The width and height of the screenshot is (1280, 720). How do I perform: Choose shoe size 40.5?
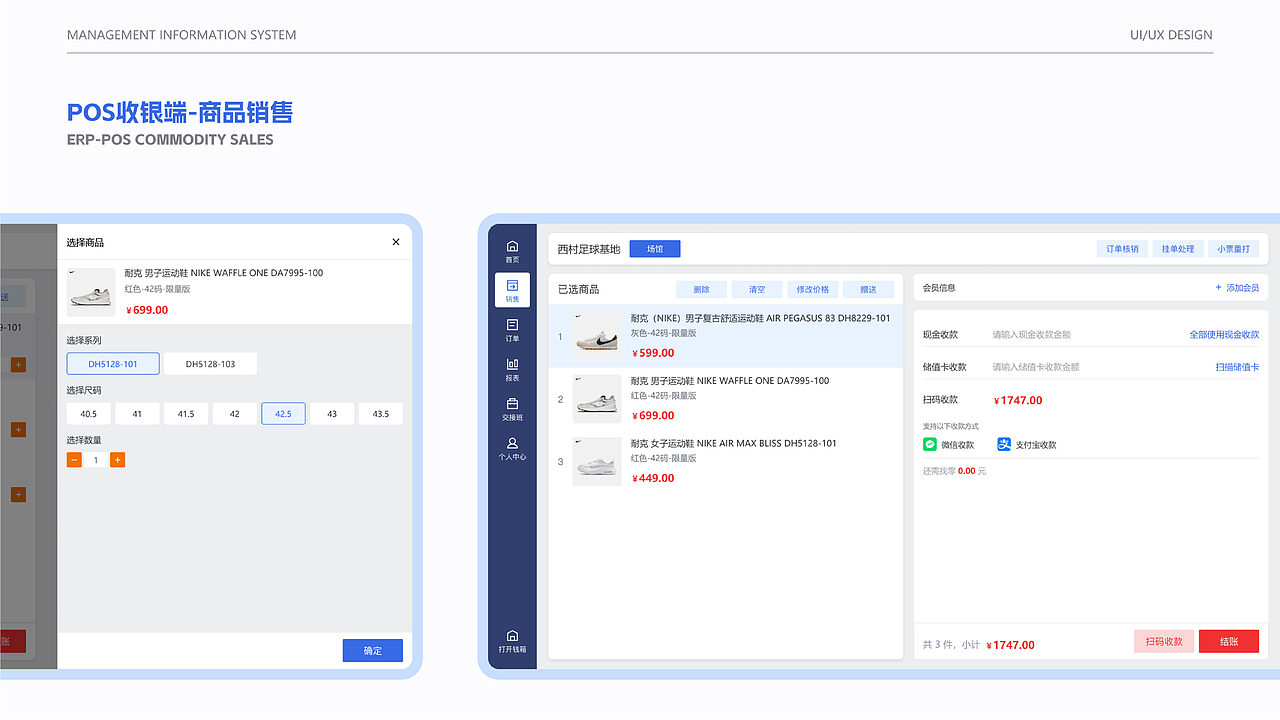[x=89, y=413]
